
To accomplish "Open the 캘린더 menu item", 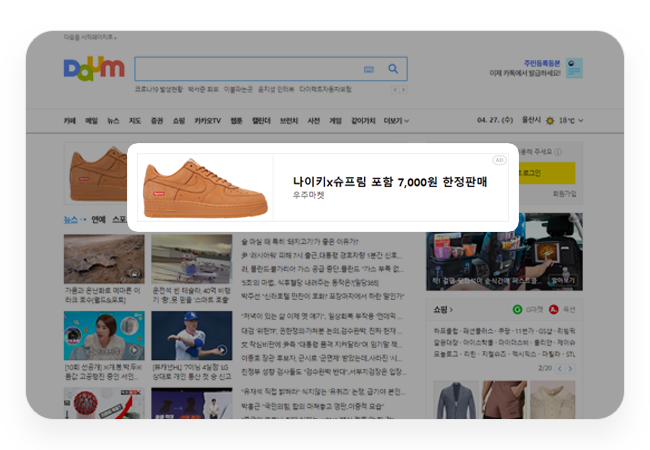I will click(x=261, y=121).
